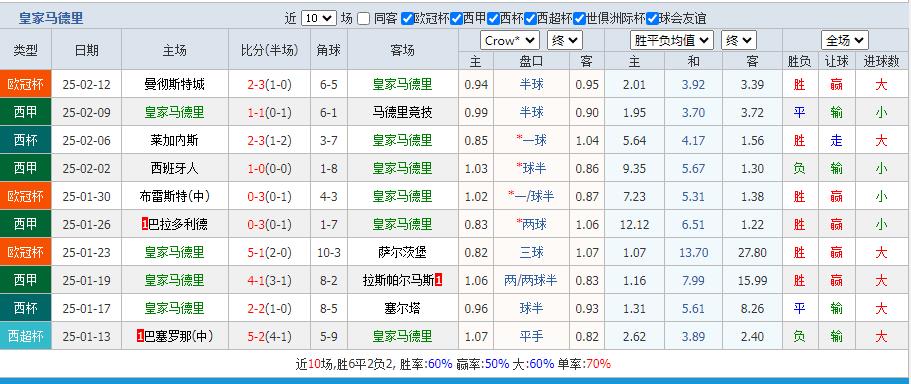Screen dimensions: 911x384
Task: Open the Crow* bookmaker dropdown
Action: (510, 41)
